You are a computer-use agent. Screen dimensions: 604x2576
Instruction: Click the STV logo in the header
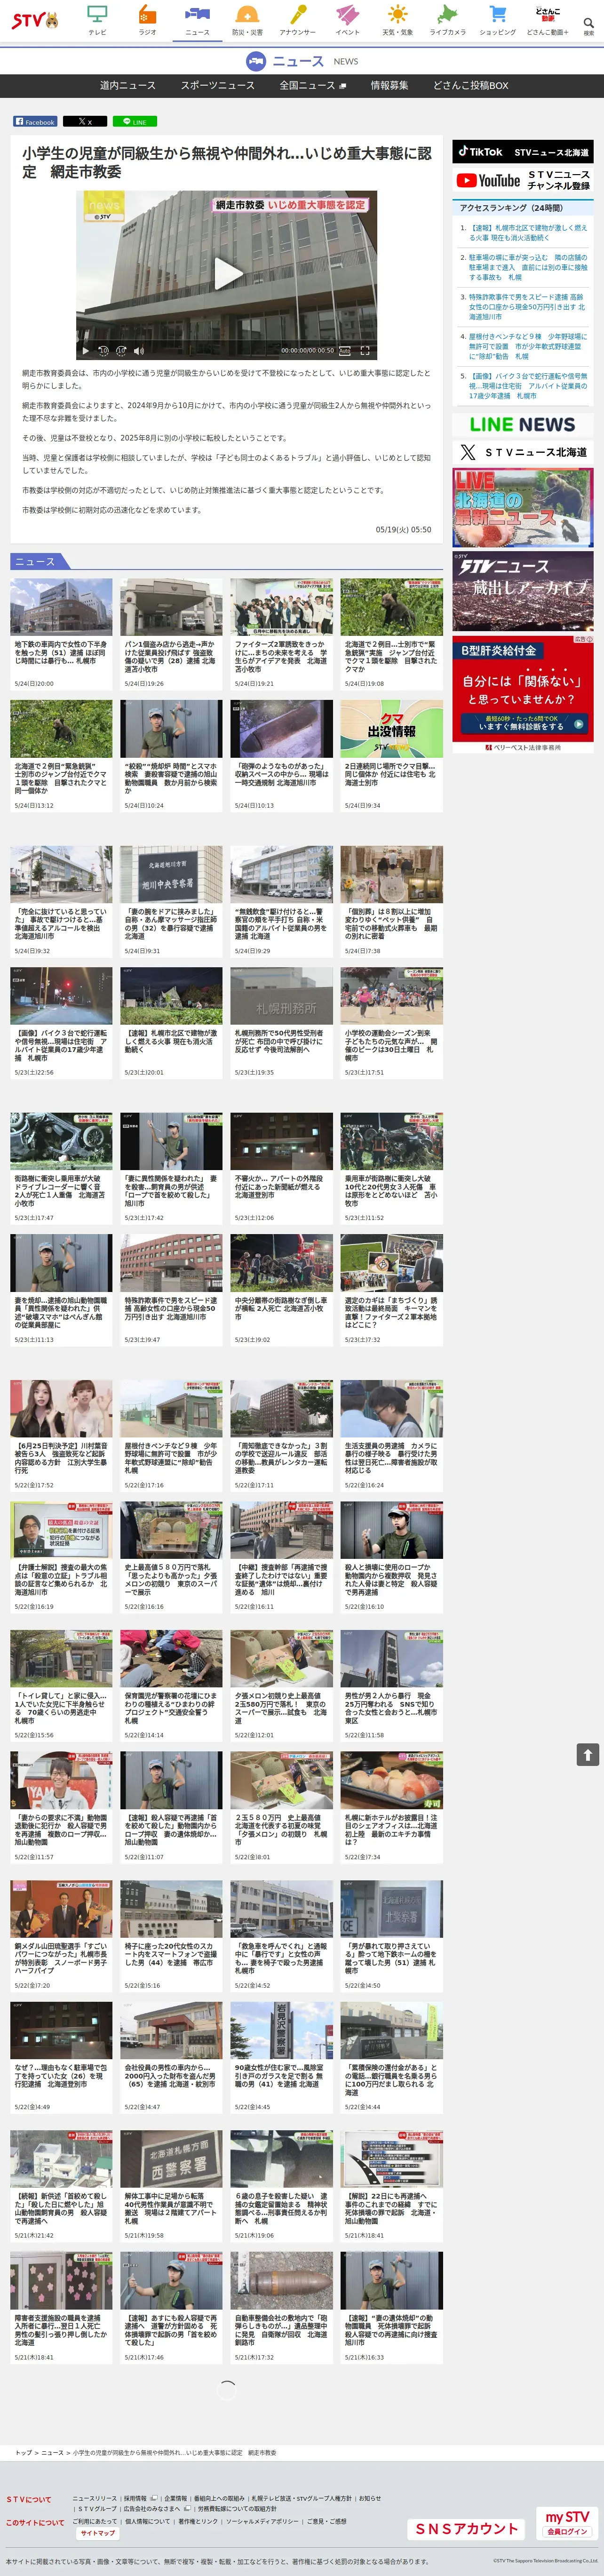point(35,20)
